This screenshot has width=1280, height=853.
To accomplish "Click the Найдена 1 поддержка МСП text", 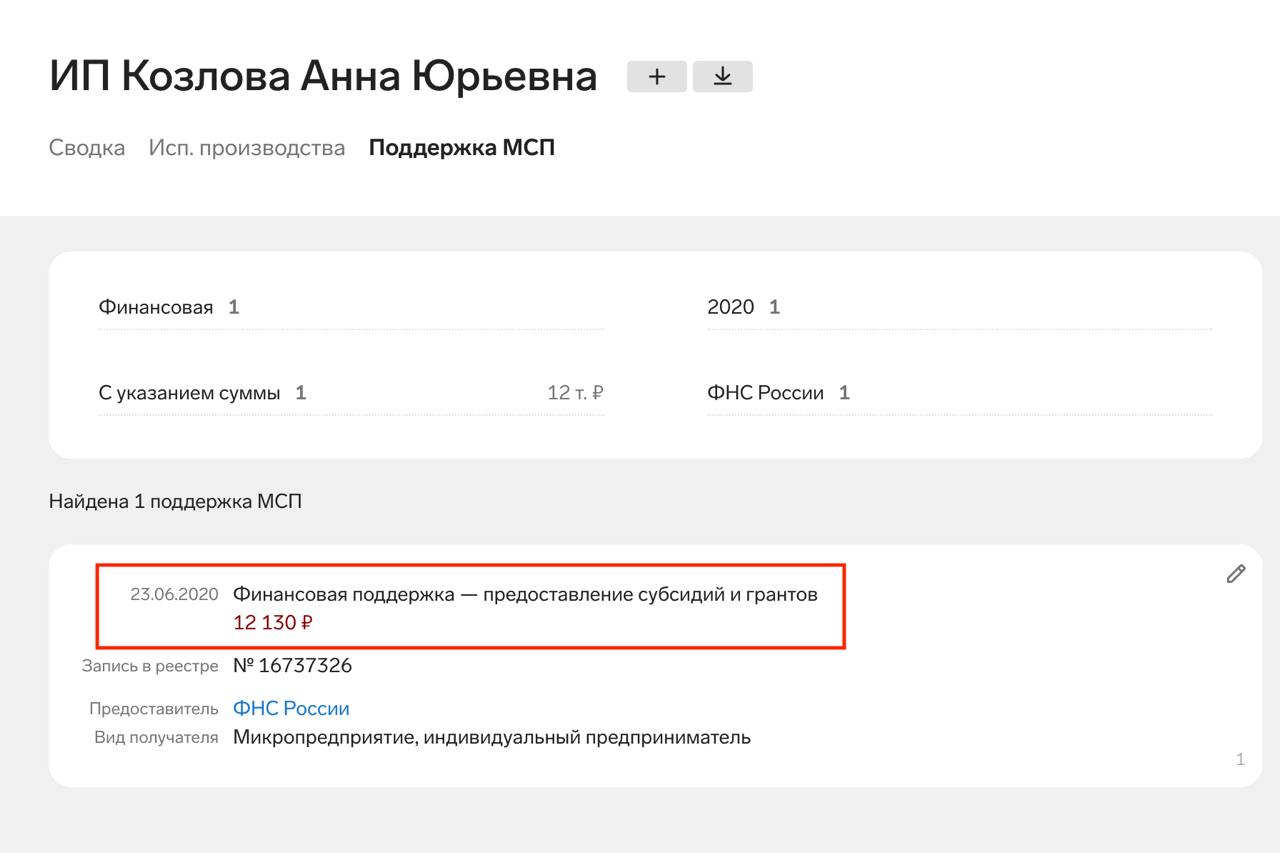I will (175, 501).
